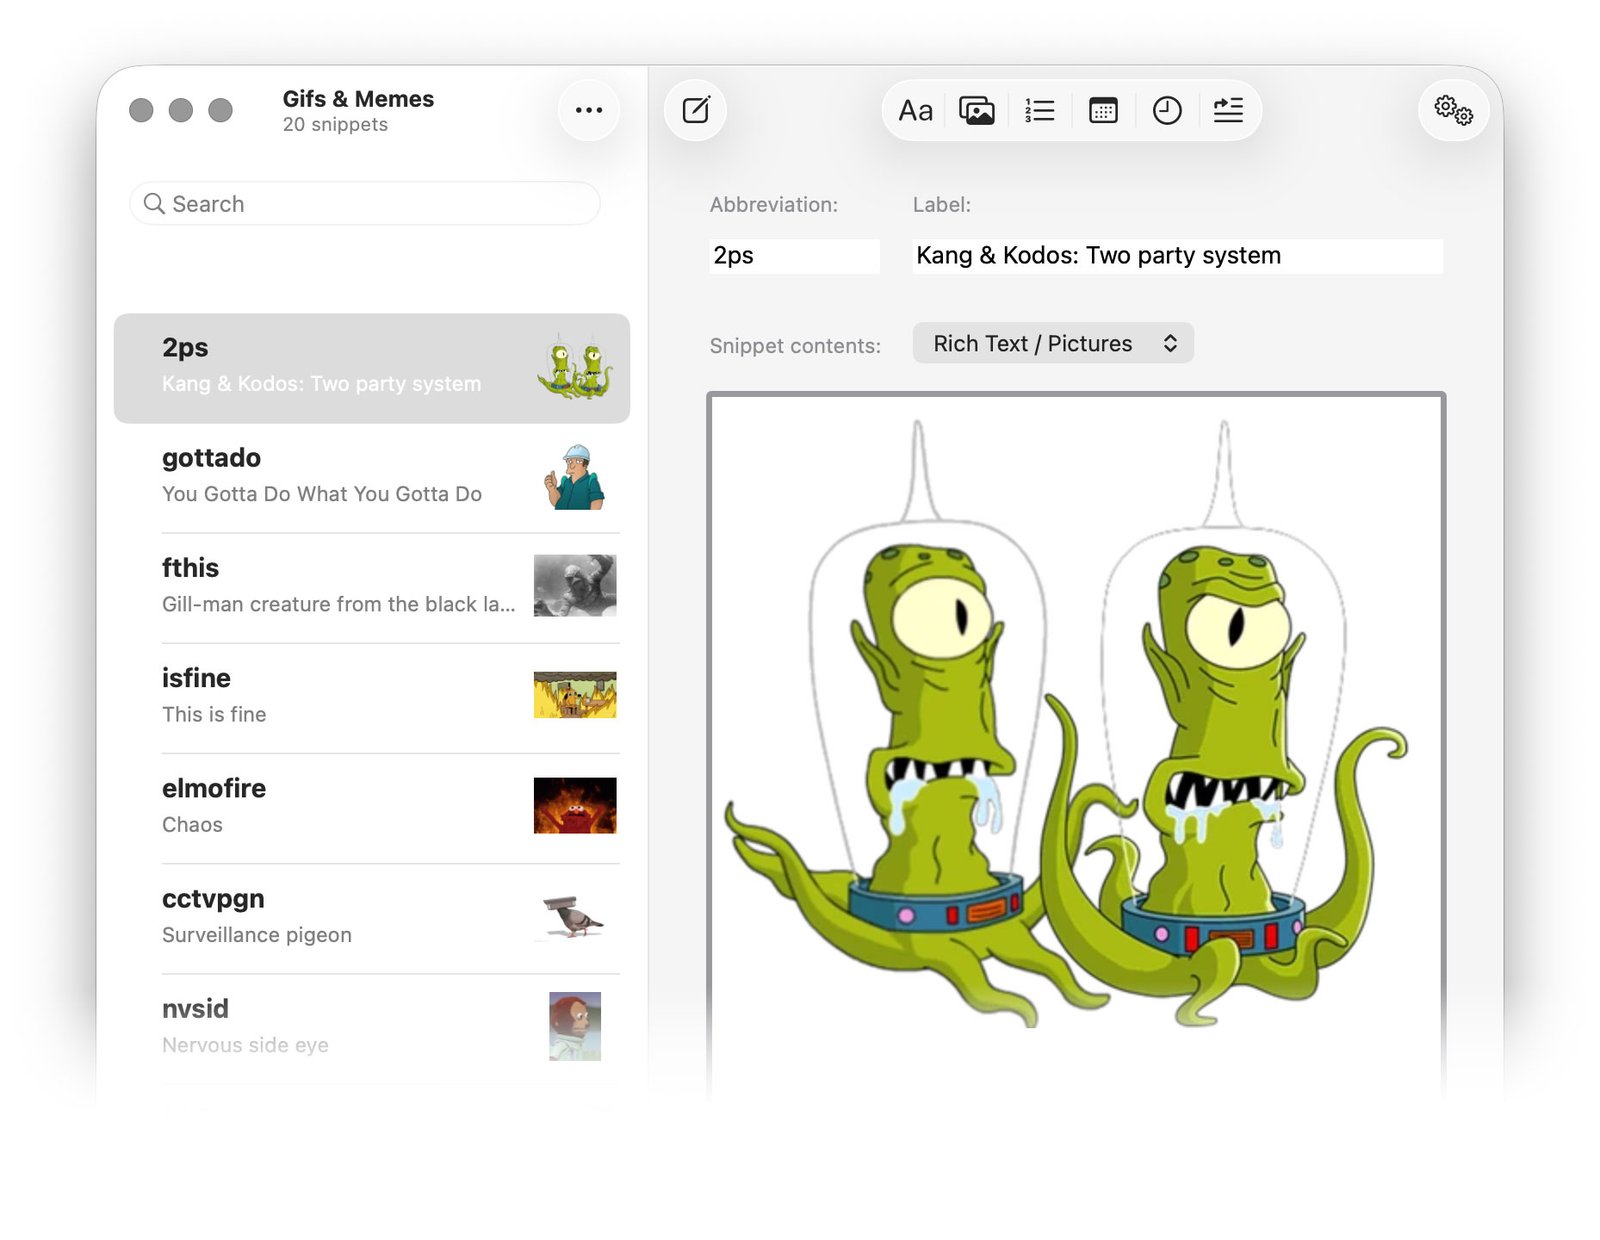Open the three-dots group options menu

(589, 110)
